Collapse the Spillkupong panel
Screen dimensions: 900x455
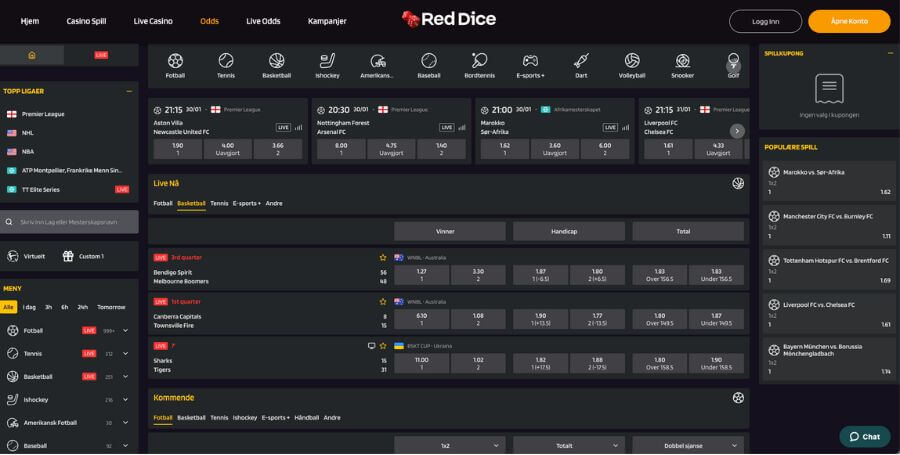click(x=890, y=53)
